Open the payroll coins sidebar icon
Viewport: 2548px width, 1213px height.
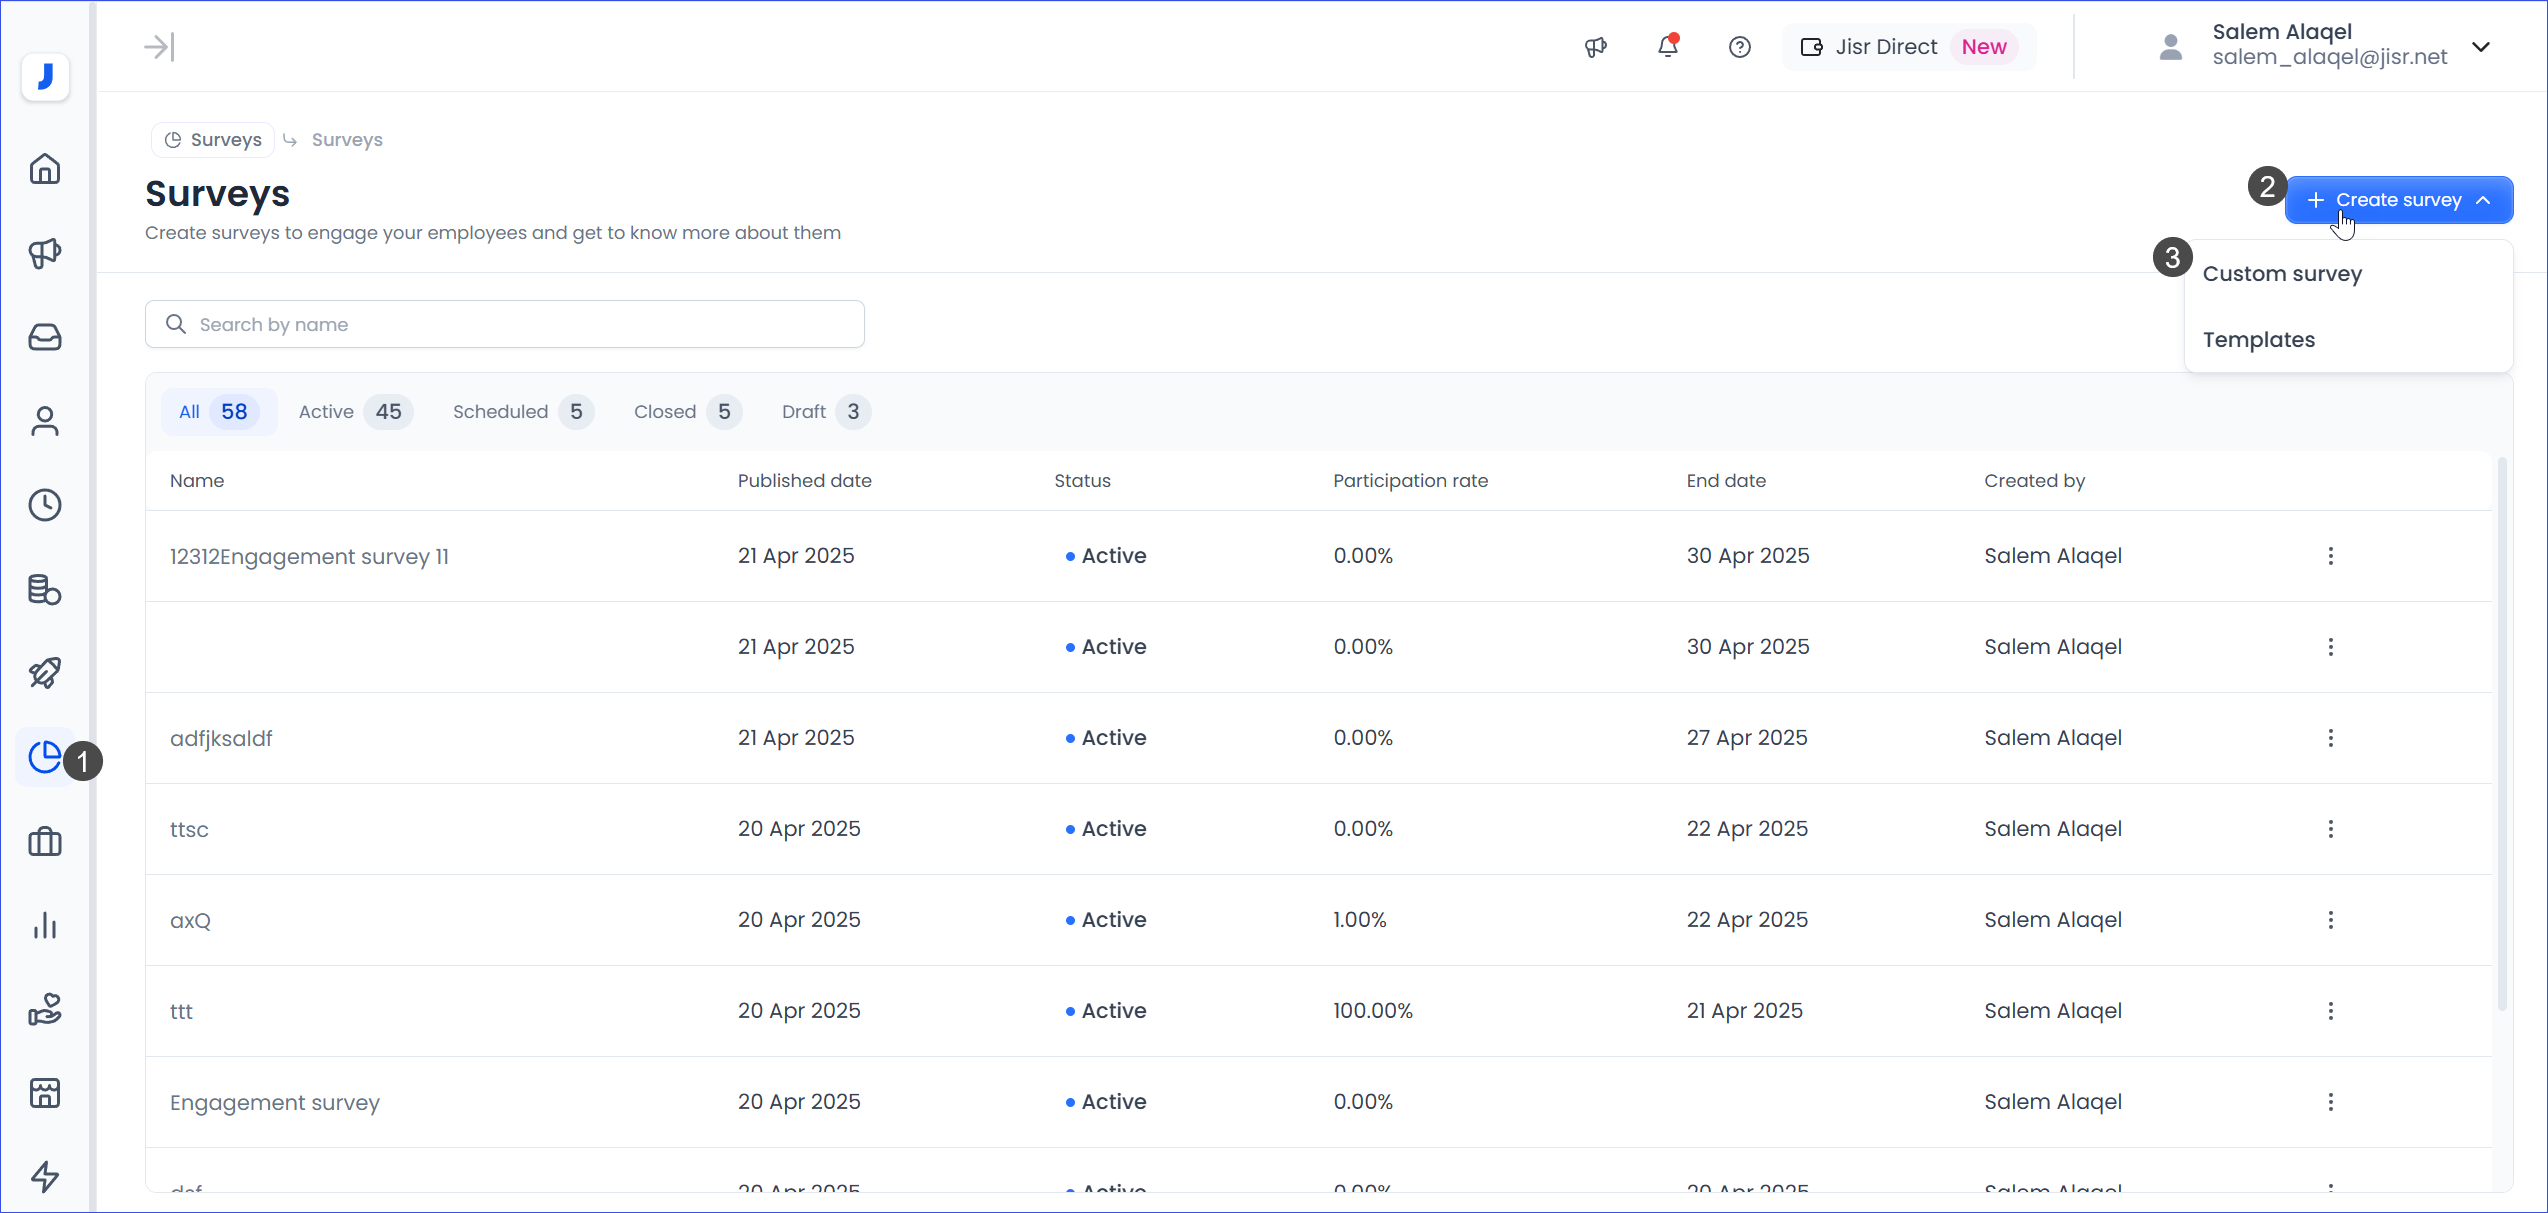tap(45, 590)
